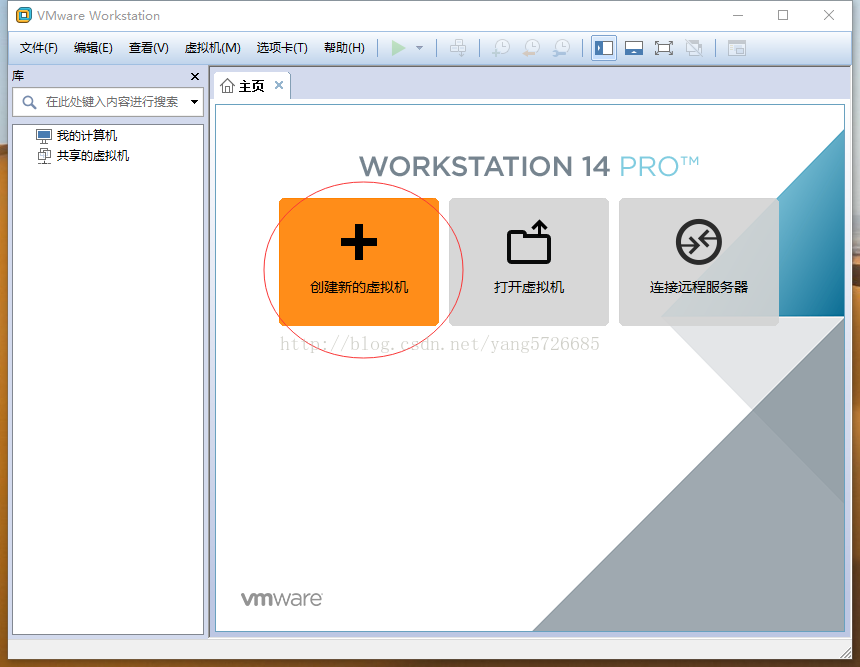Click the Full Screen mode icon

coord(664,48)
